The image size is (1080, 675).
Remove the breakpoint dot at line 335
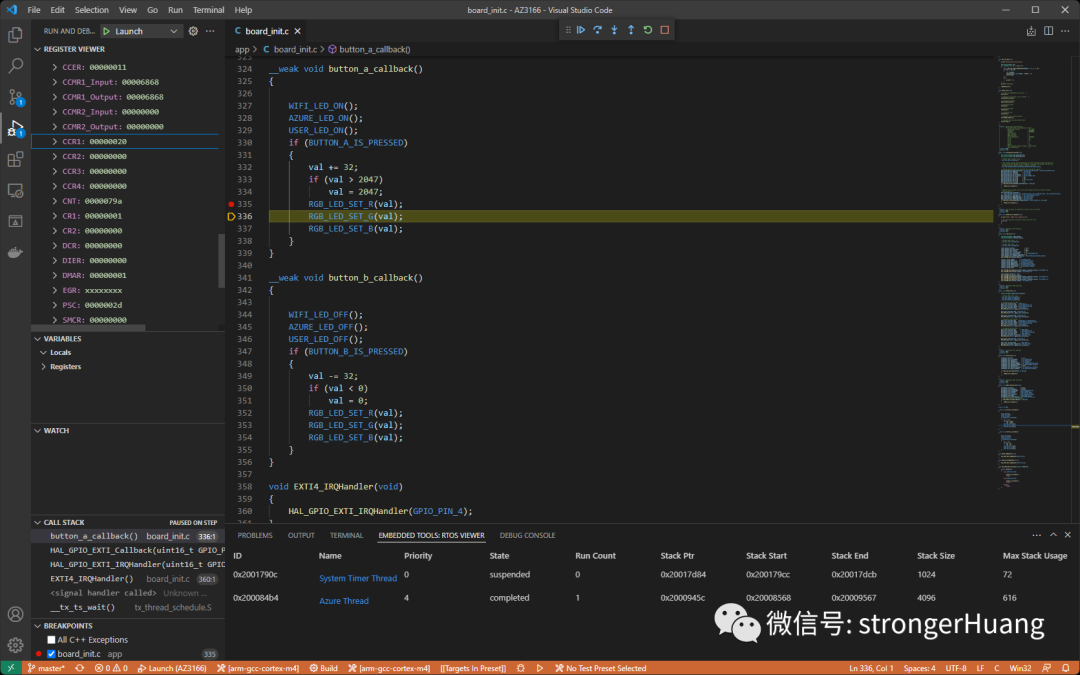pos(231,204)
